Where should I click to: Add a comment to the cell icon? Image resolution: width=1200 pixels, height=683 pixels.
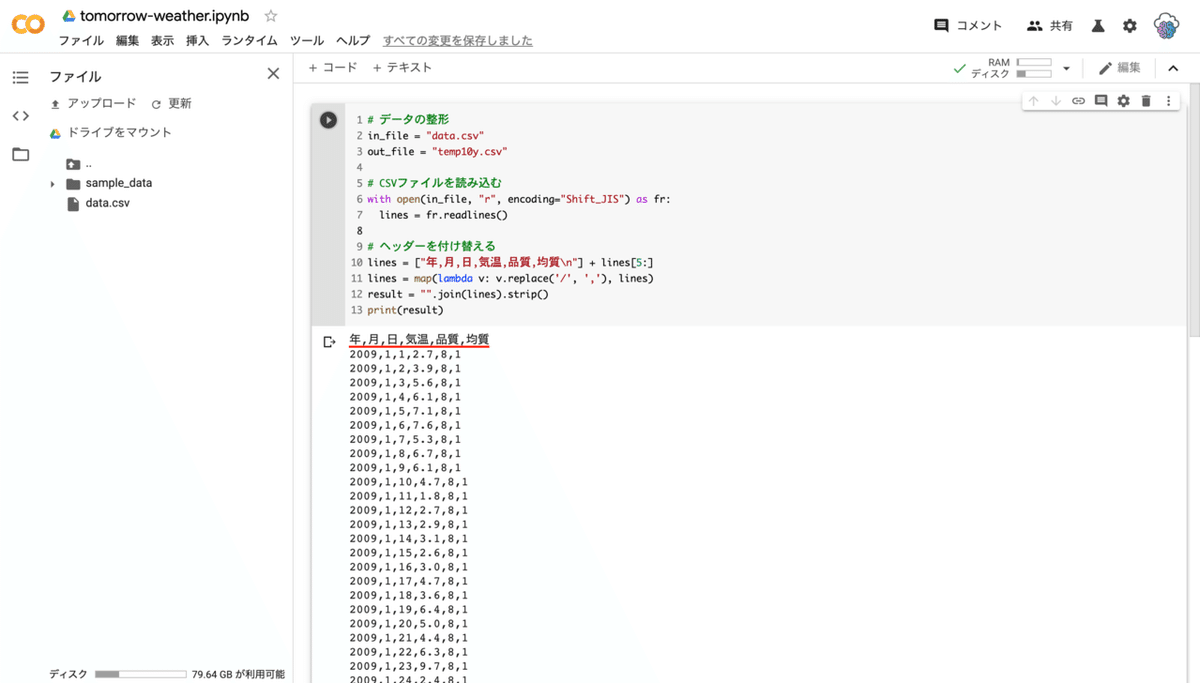coord(1101,101)
